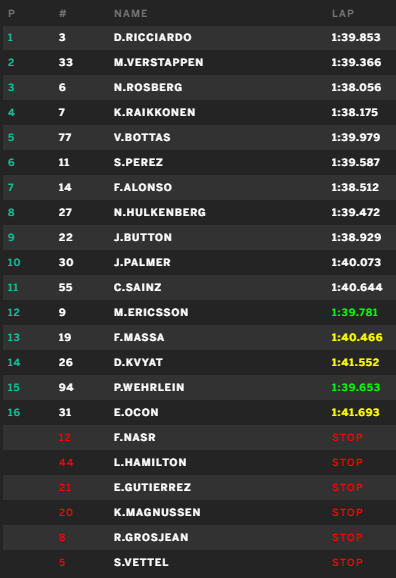Select F.MASSA's yellow lap time 1:40.466
The image size is (396, 578).
[357, 337]
